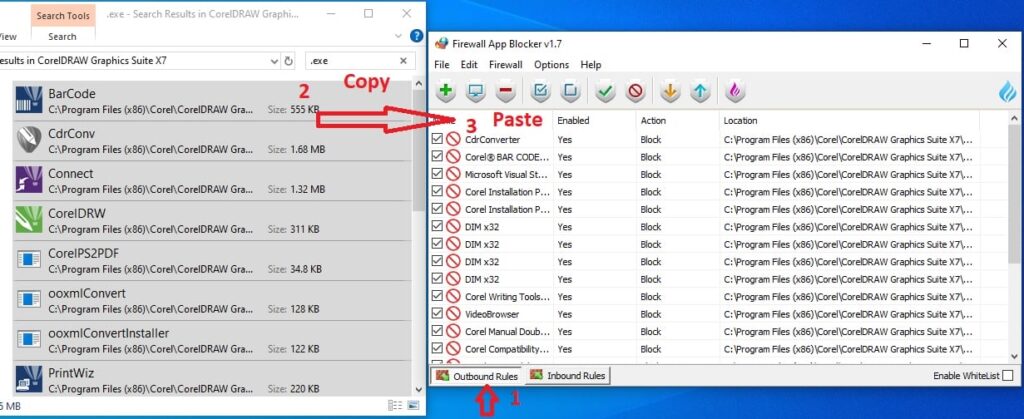
Task: Clear the .exe search with X
Action: coord(403,61)
